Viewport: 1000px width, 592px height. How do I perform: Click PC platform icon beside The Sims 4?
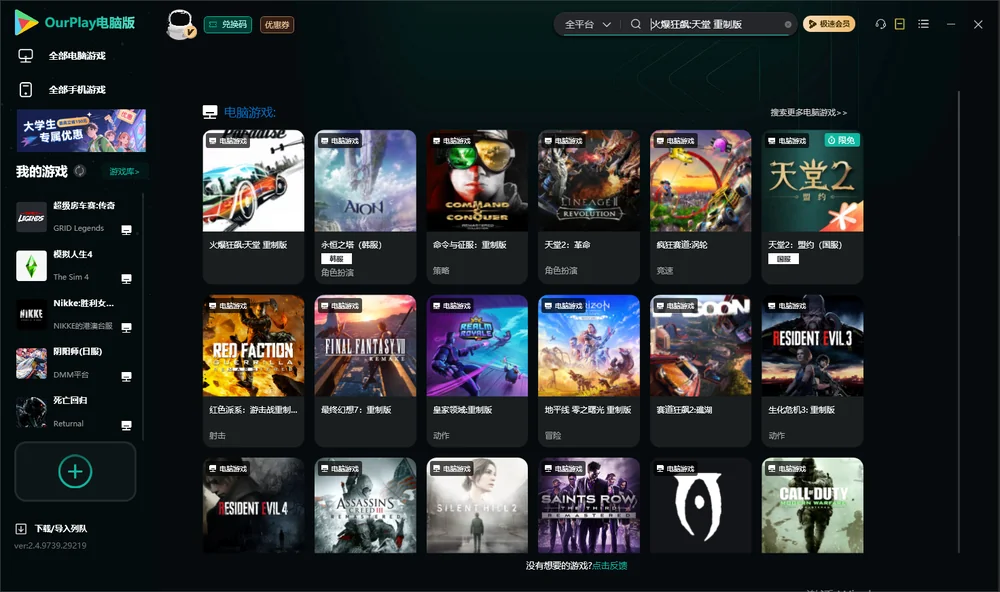point(126,279)
